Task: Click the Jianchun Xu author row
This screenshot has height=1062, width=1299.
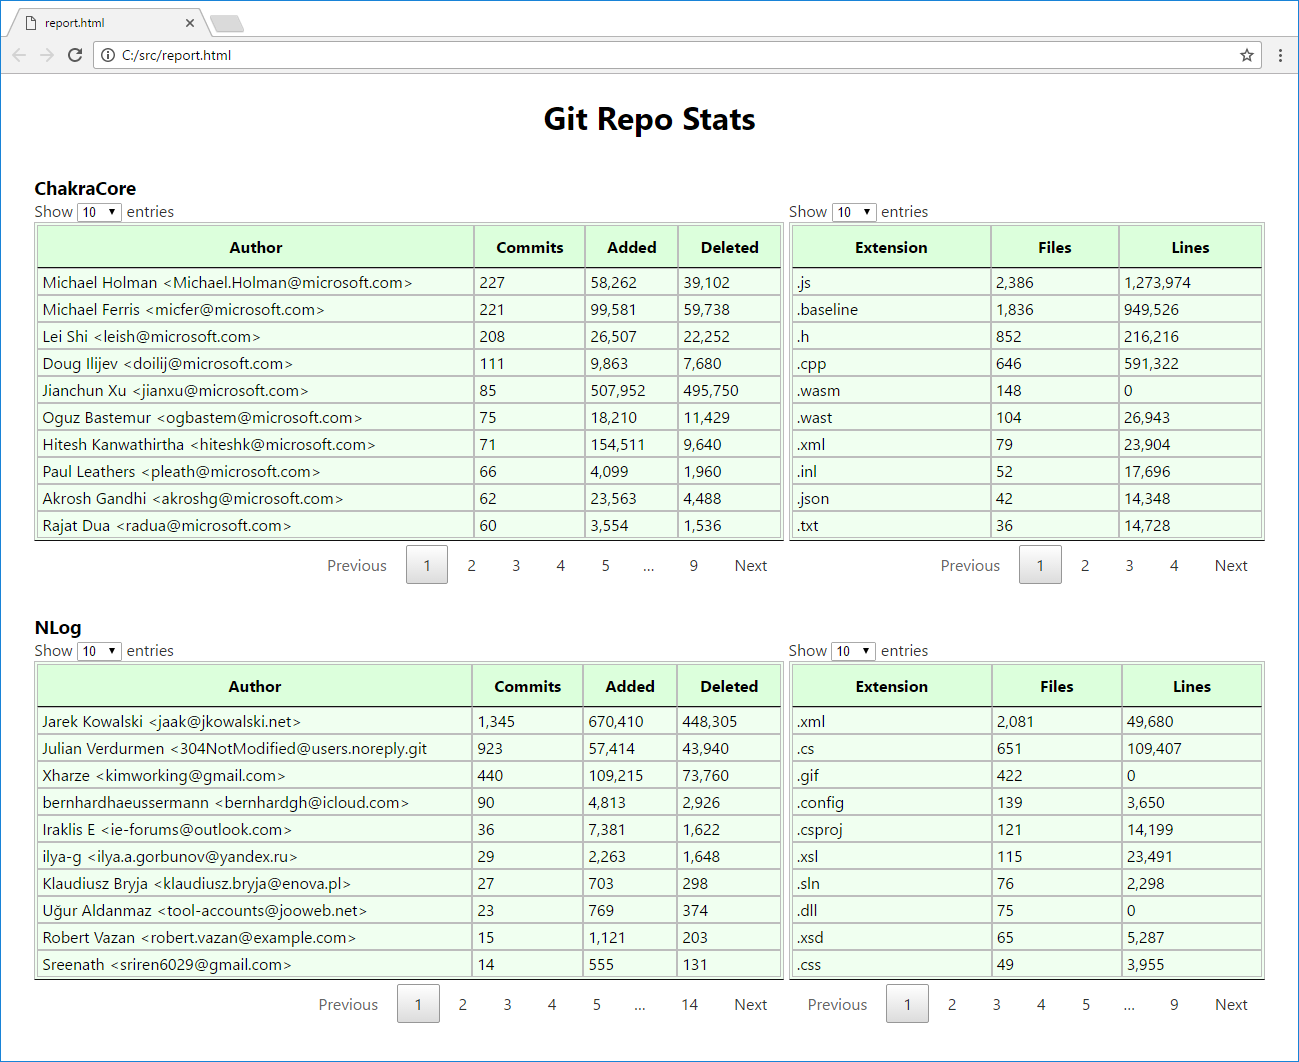Action: [x=409, y=390]
